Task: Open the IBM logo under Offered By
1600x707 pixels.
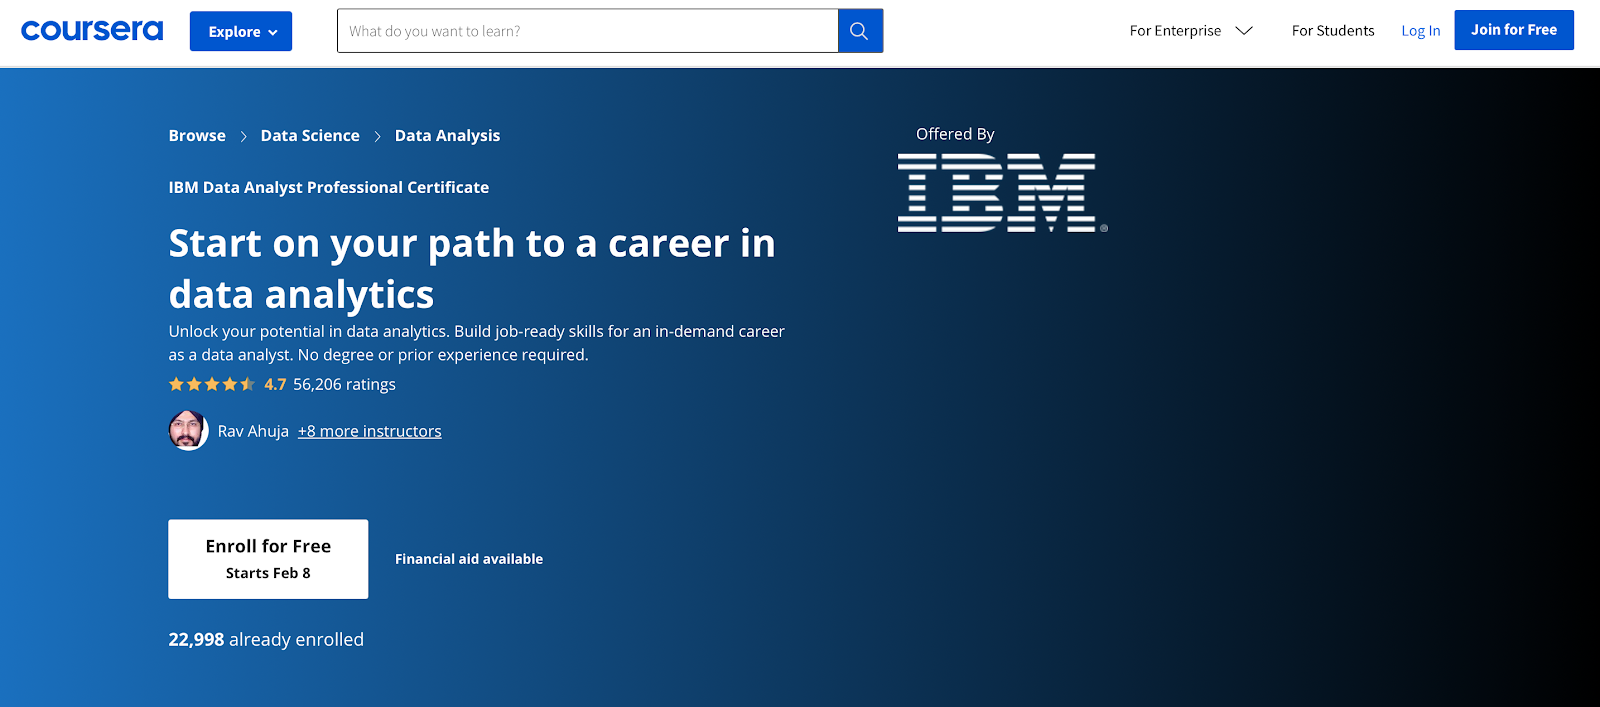Action: pyautogui.click(x=1002, y=193)
